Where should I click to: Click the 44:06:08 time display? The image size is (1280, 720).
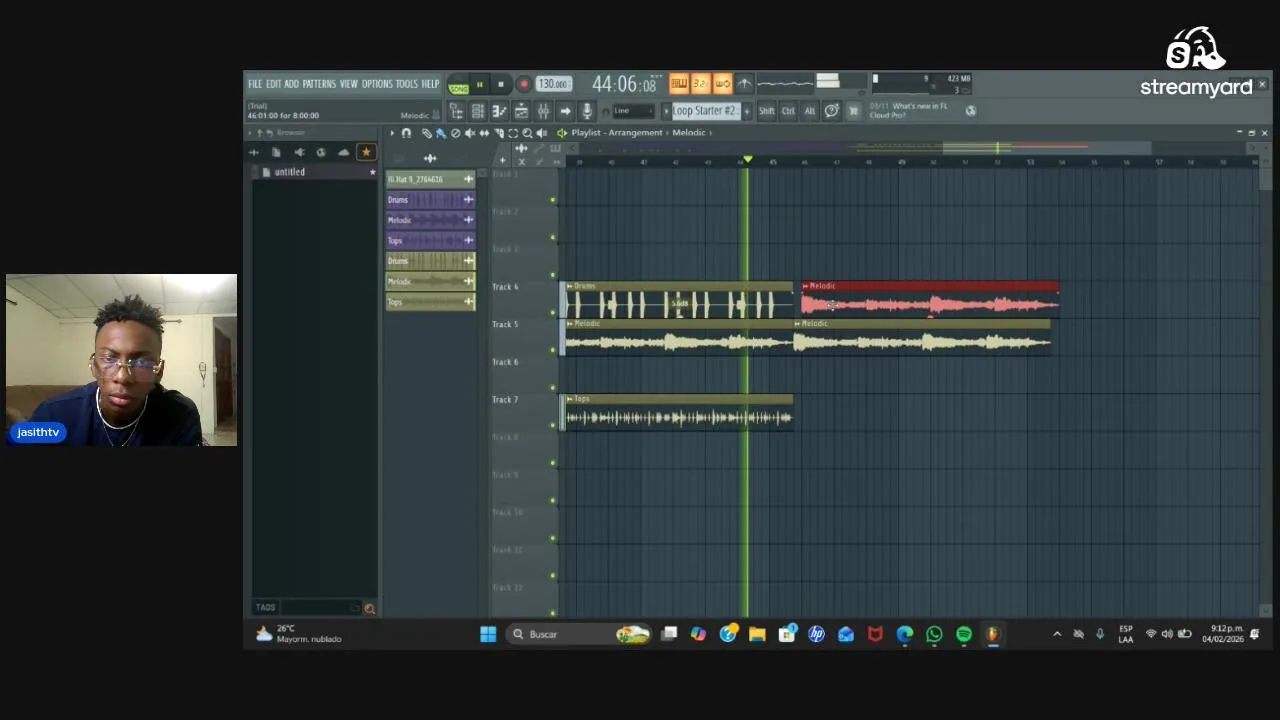tap(624, 85)
